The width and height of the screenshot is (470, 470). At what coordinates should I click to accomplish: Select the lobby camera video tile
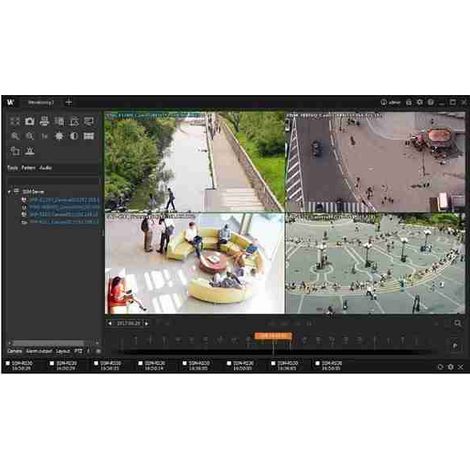coord(195,263)
